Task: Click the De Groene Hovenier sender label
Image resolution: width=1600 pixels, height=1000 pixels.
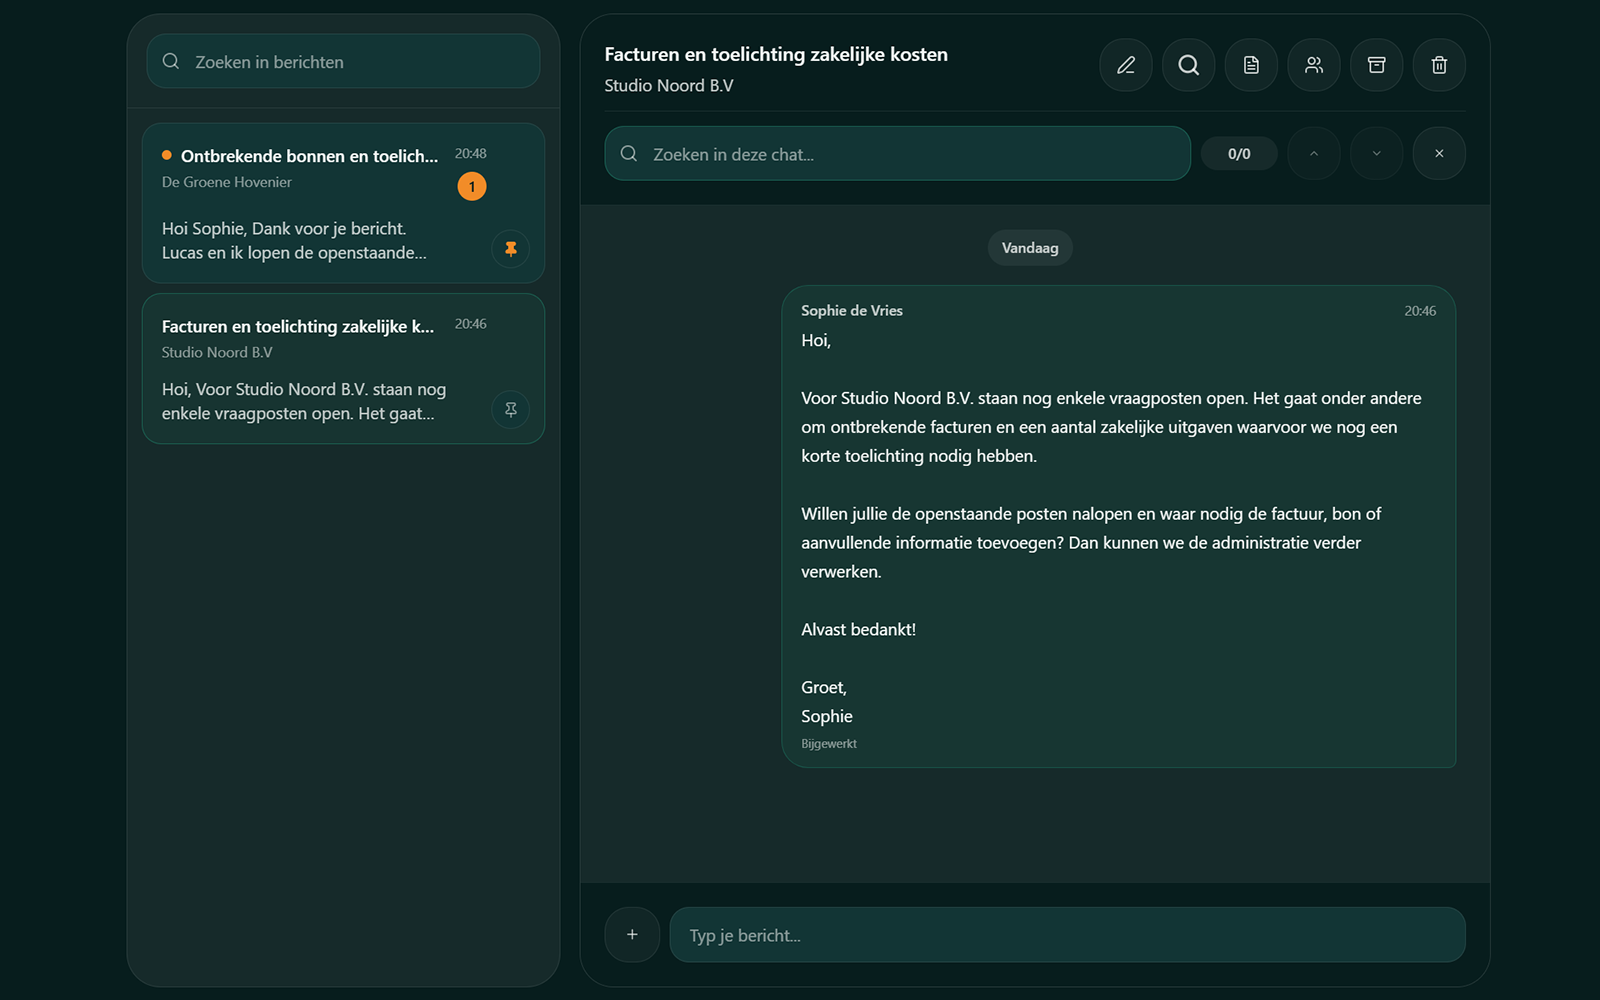Action: pos(227,182)
